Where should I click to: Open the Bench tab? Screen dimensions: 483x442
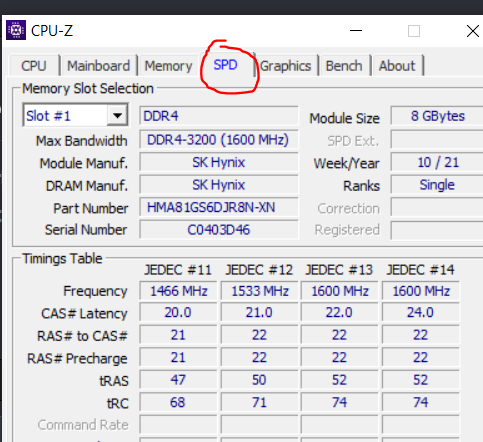344,66
